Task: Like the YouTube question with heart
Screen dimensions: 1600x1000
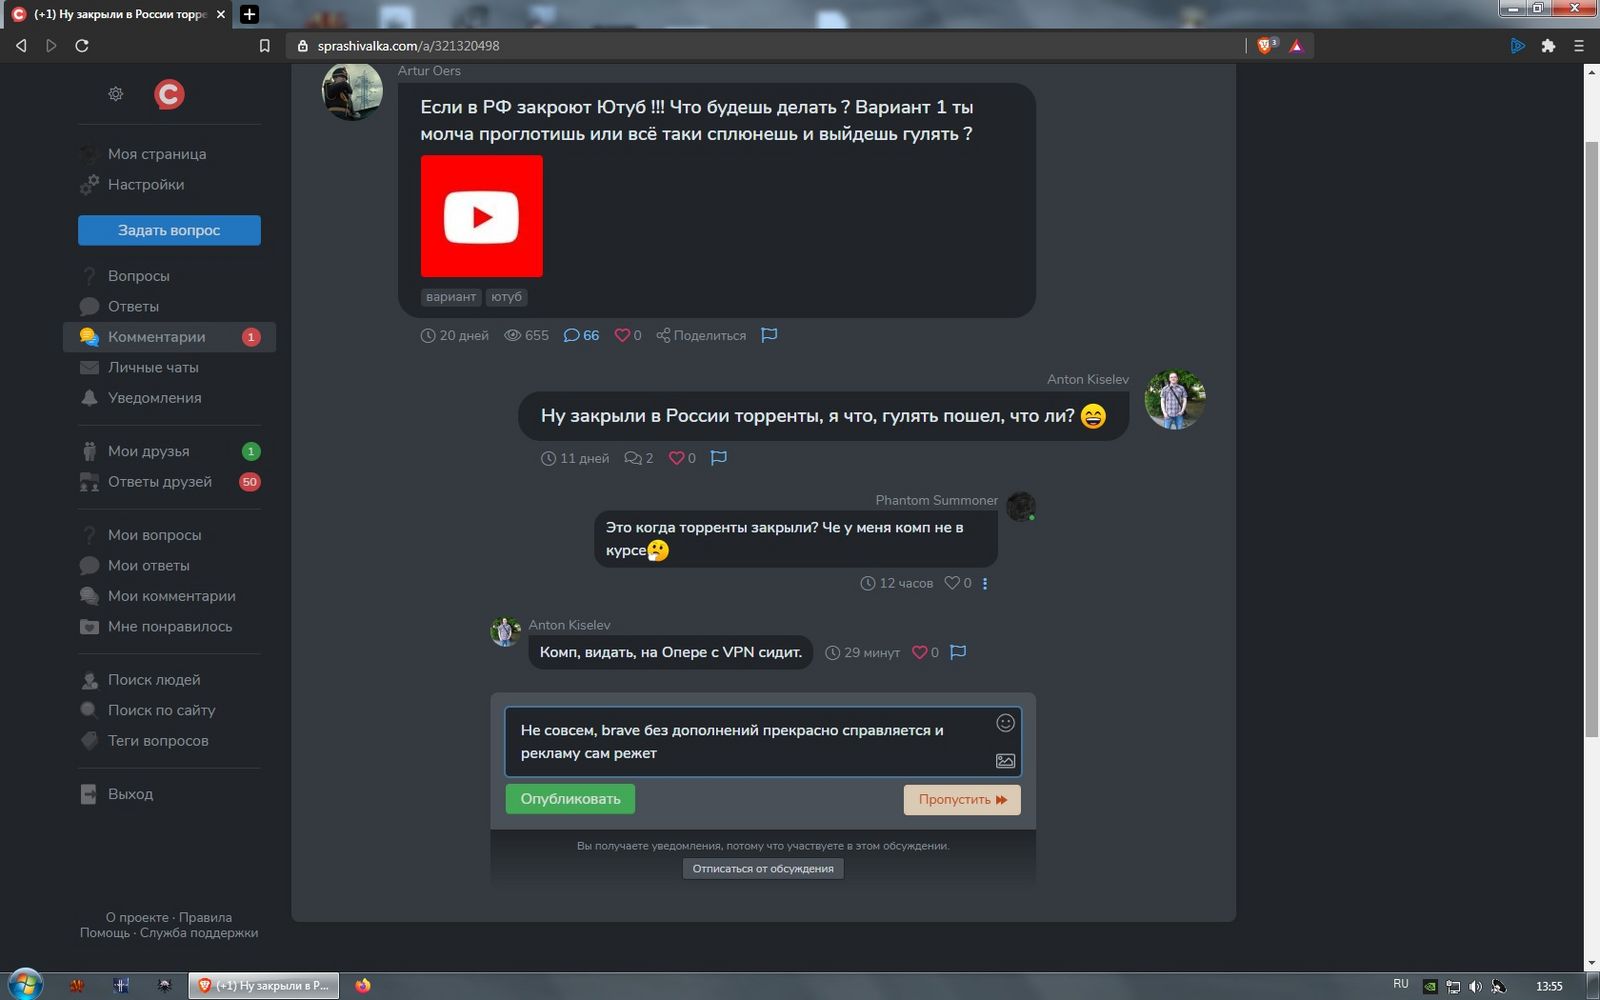Action: pos(622,335)
